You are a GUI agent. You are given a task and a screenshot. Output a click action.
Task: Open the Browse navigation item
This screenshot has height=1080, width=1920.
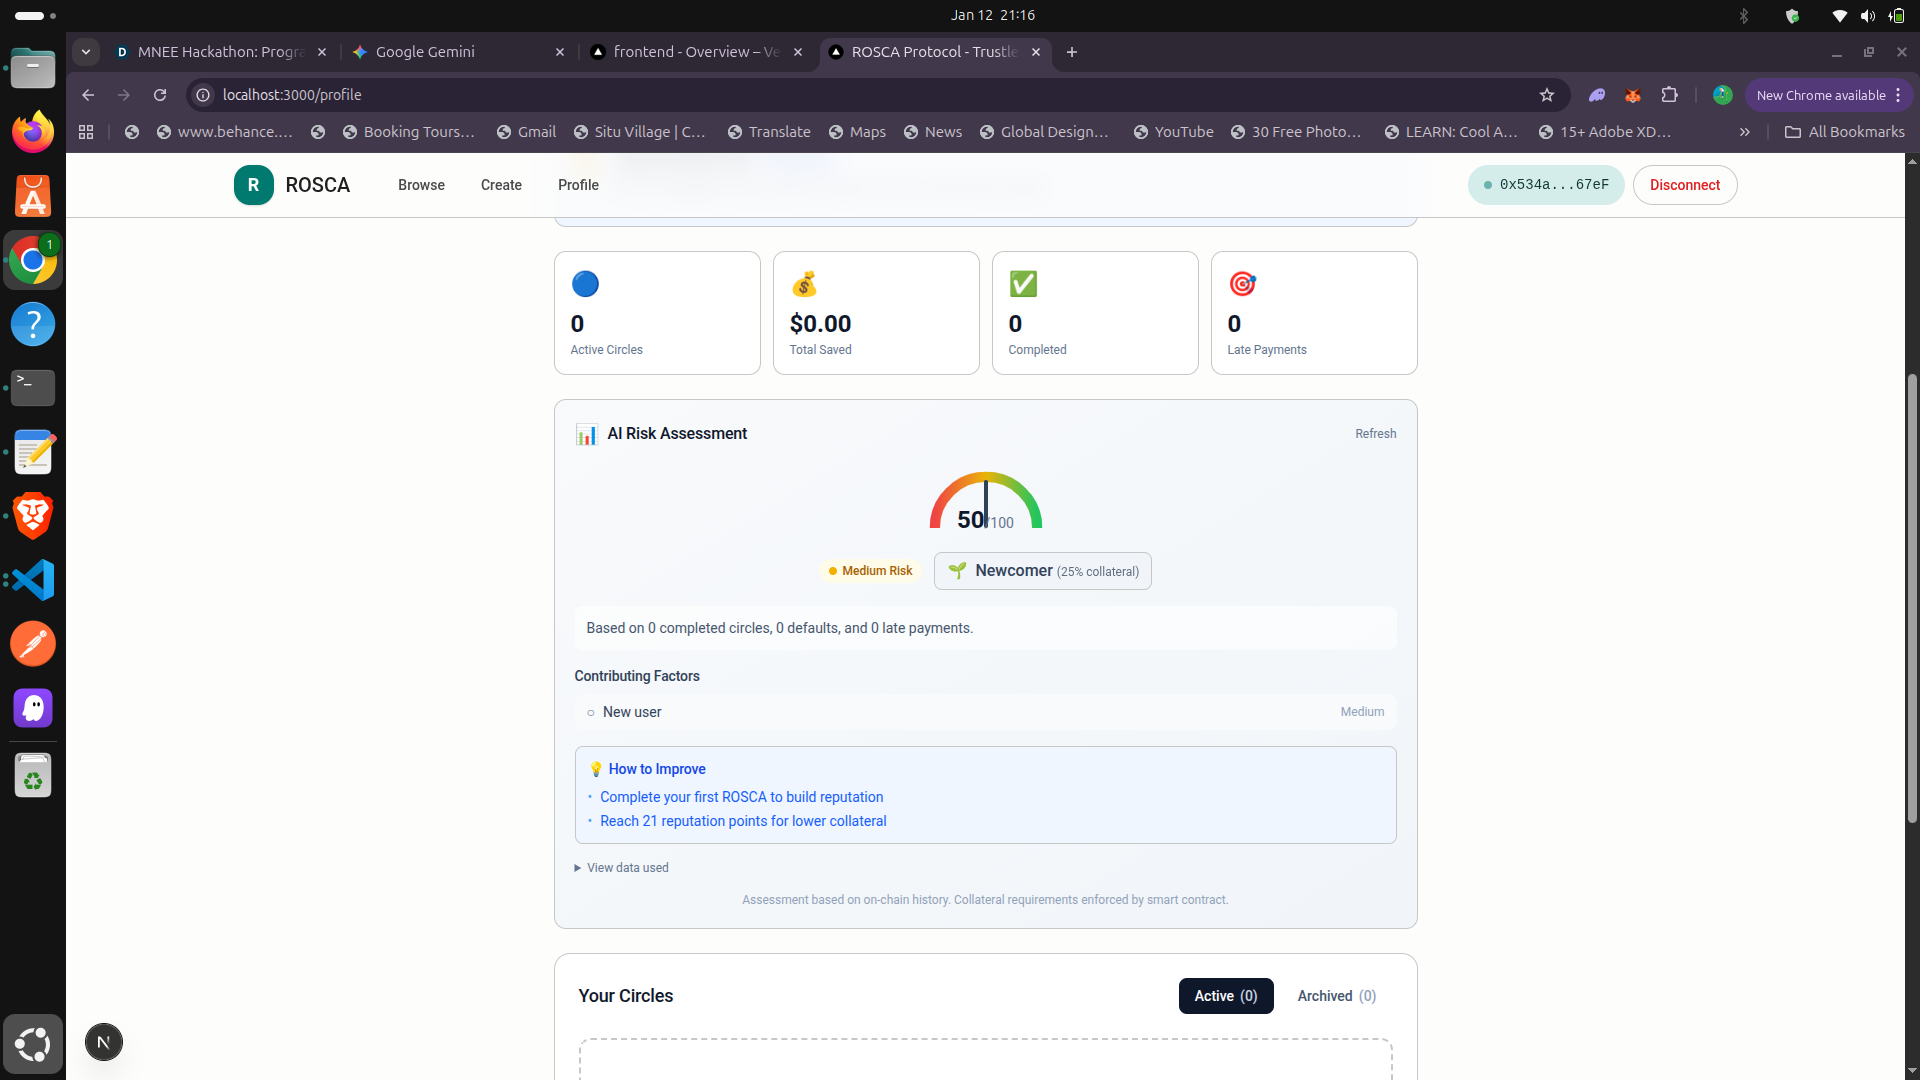tap(421, 185)
